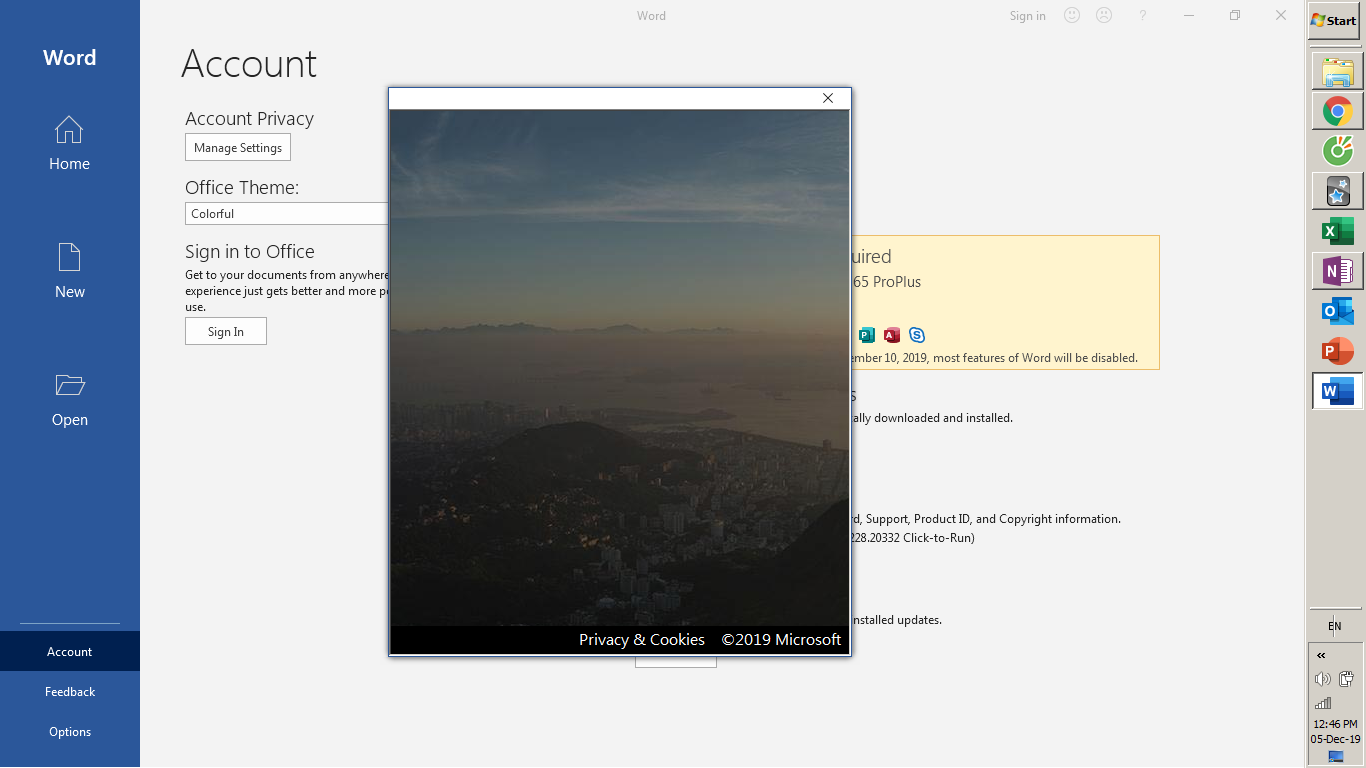Send a frown with the sad face icon

tap(1104, 16)
